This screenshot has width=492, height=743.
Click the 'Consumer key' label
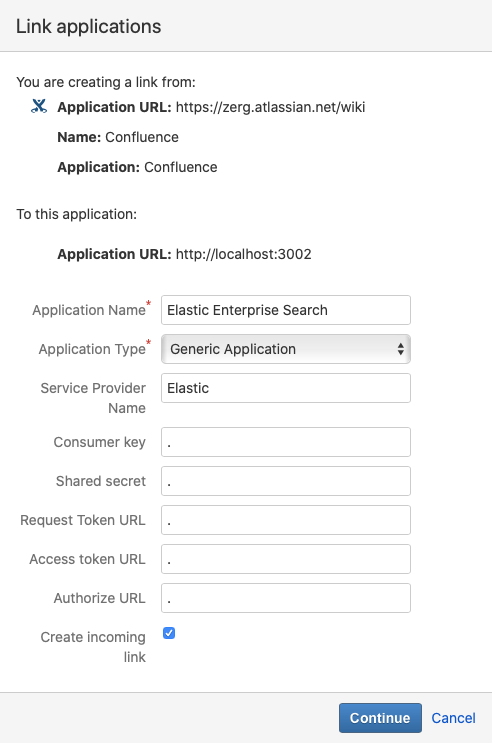tap(100, 442)
